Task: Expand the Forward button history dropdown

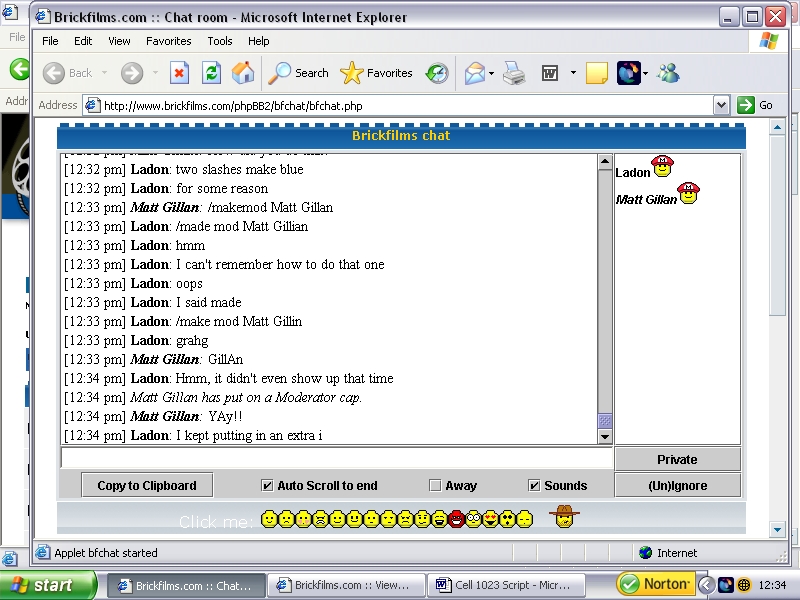Action: coord(155,73)
